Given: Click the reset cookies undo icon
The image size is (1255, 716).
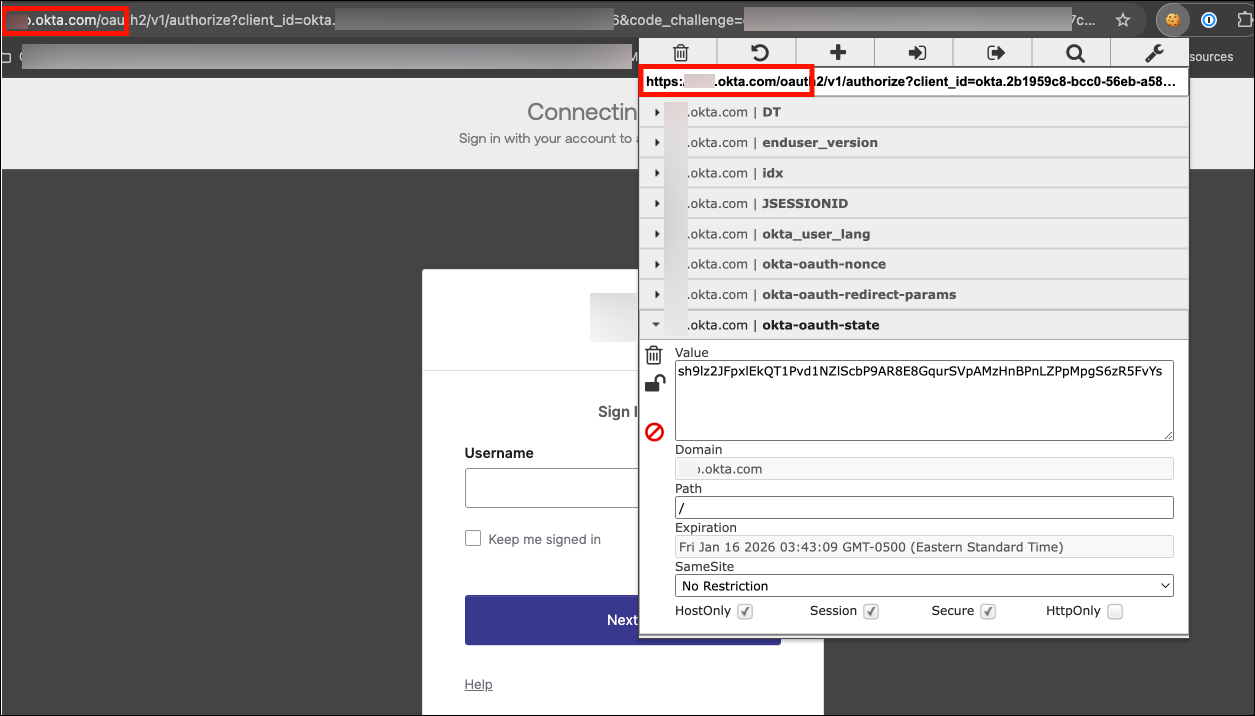Looking at the screenshot, I should click(758, 53).
